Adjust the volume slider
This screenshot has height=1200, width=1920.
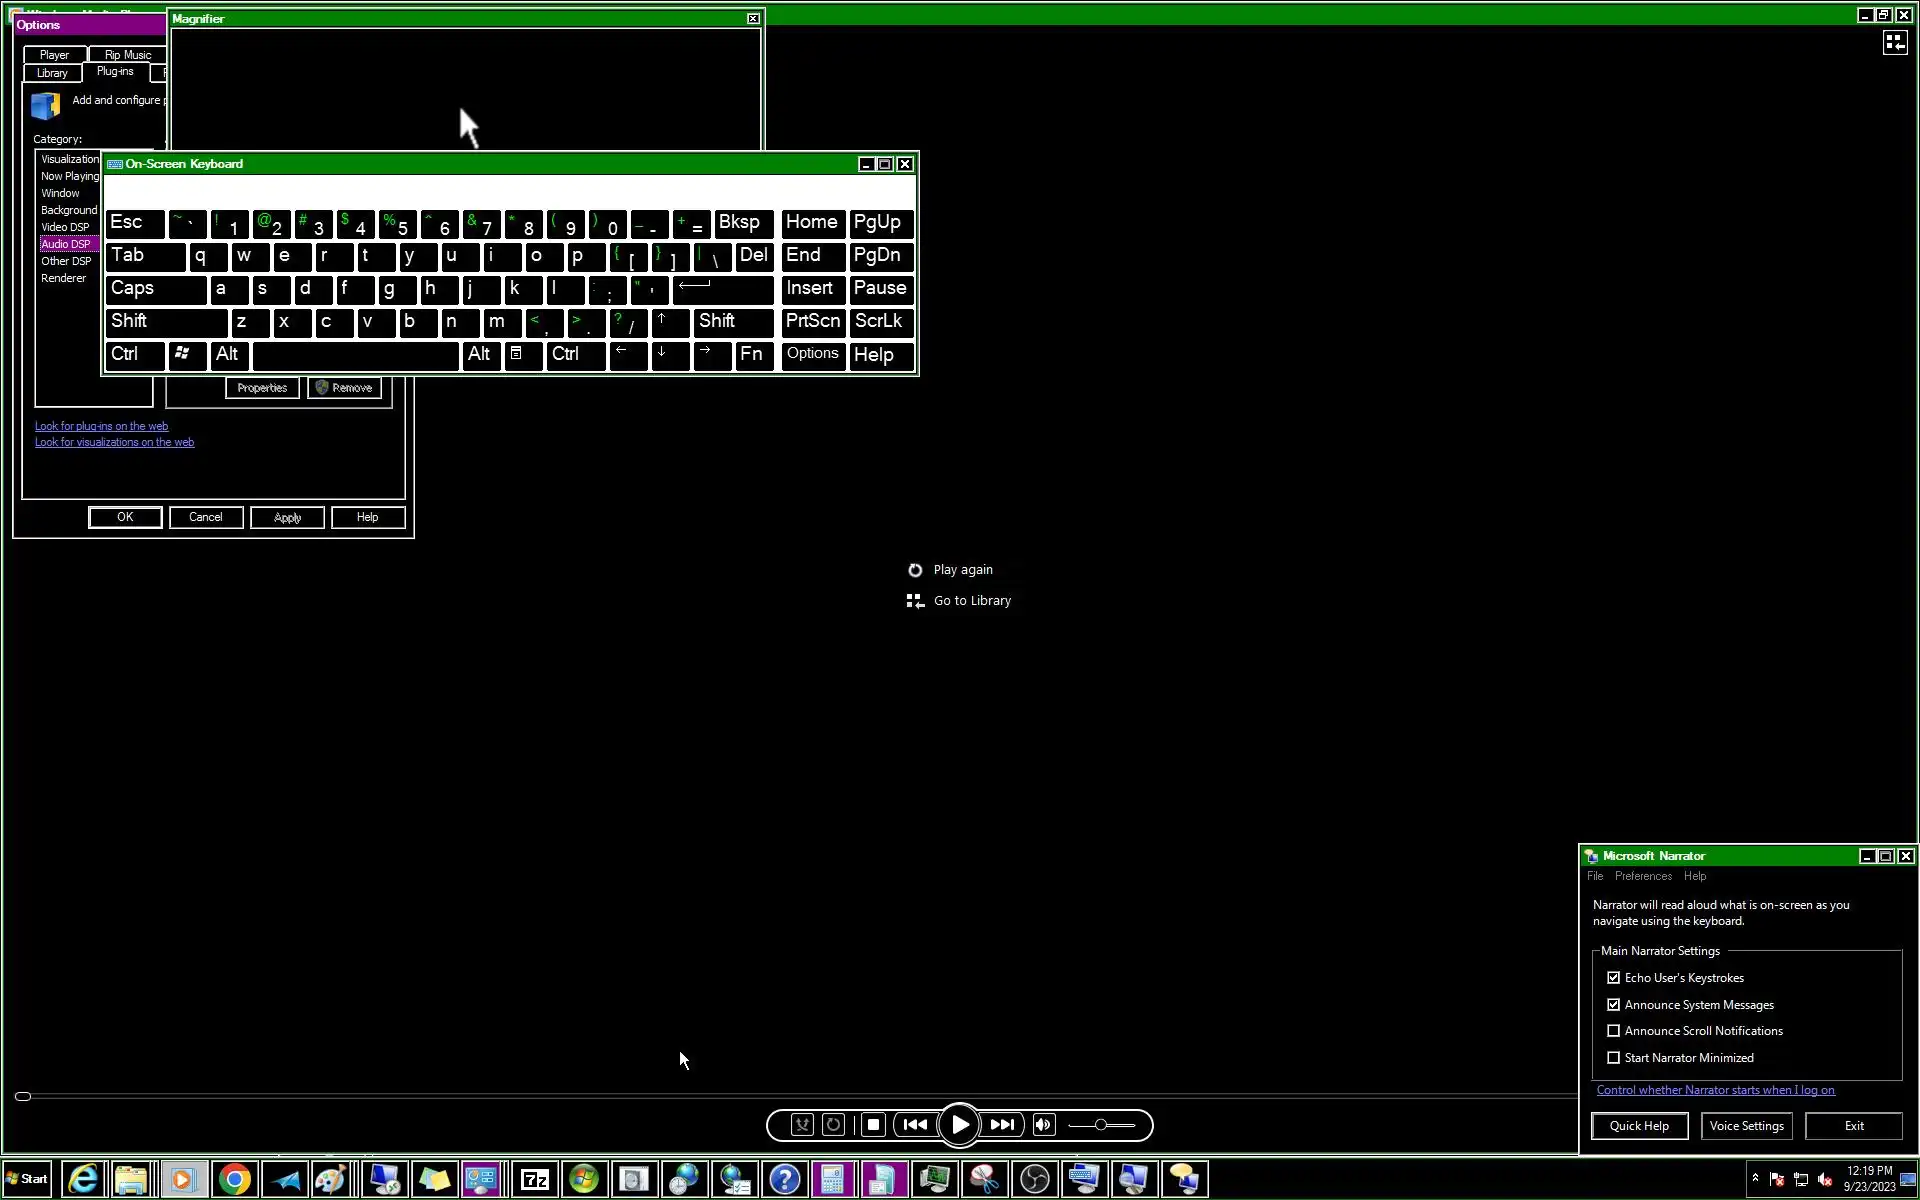pyautogui.click(x=1100, y=1125)
